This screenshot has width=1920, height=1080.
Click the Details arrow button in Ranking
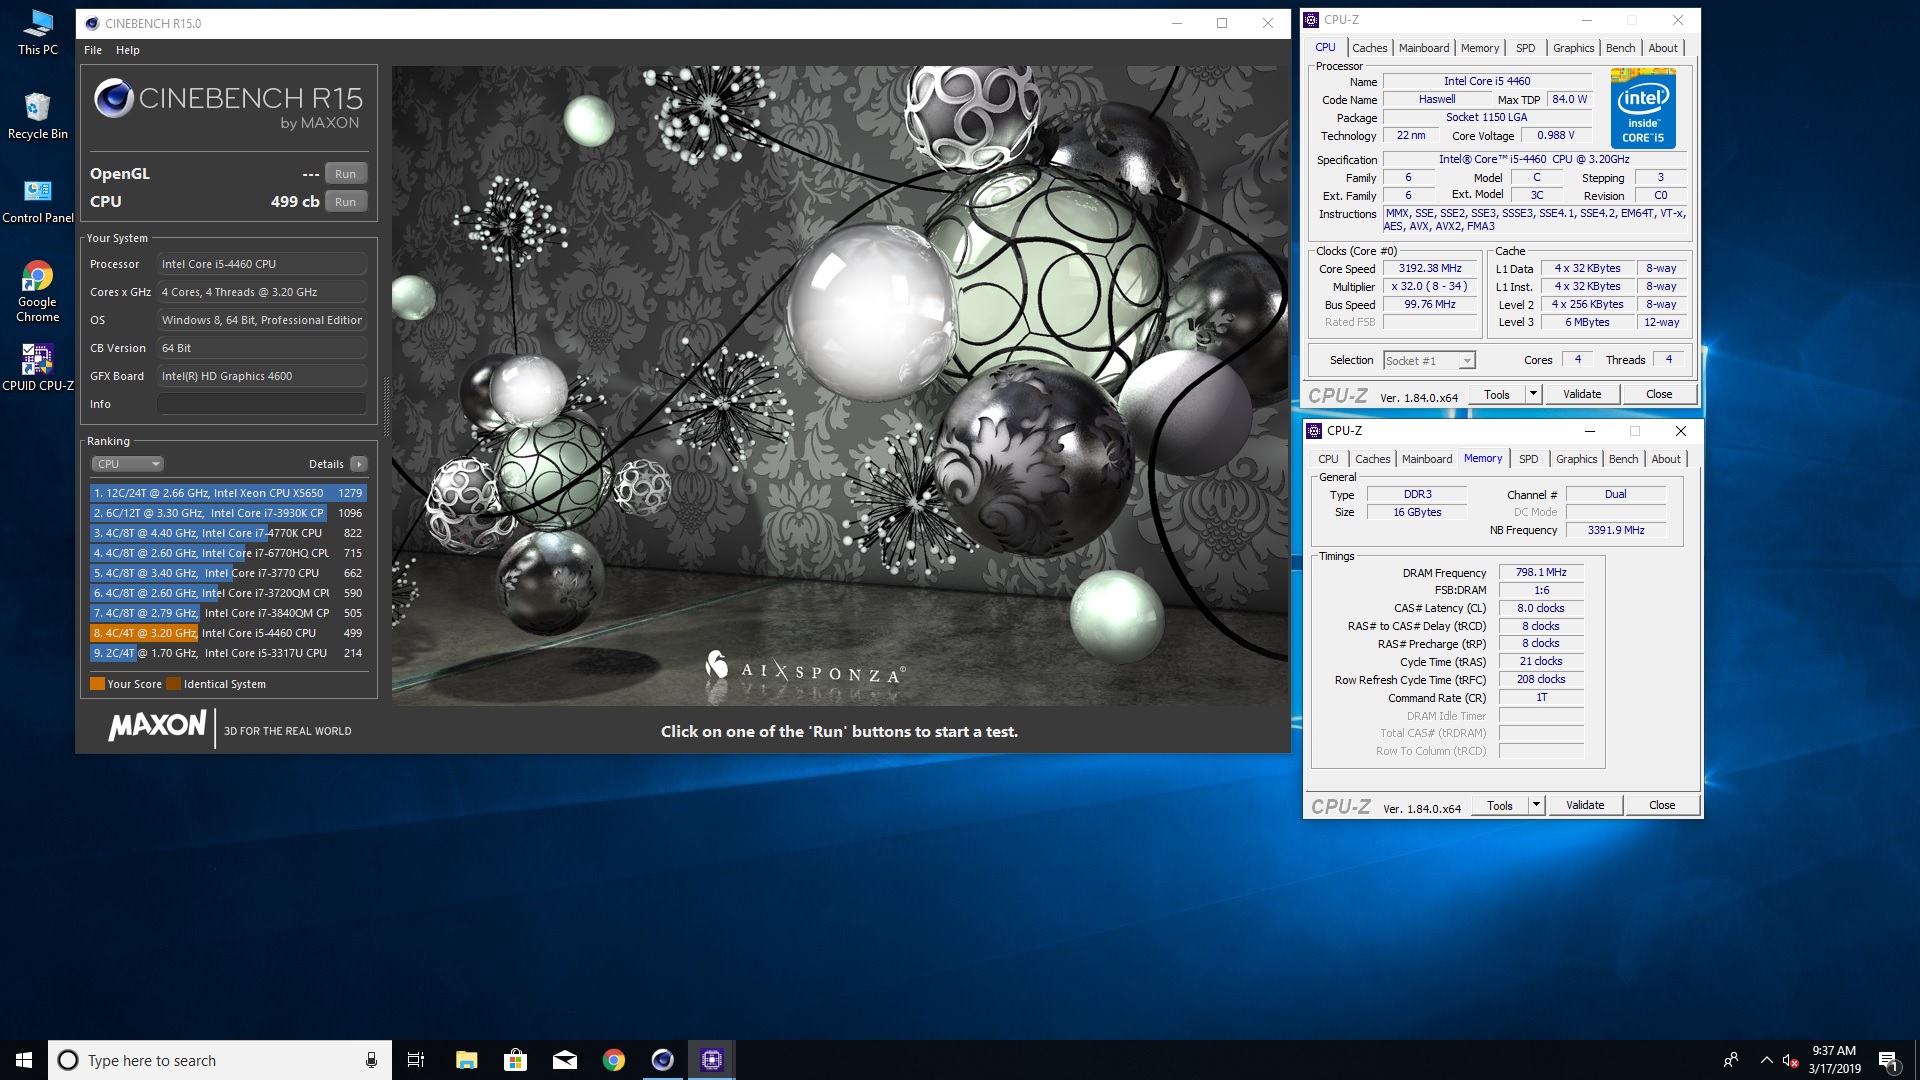tap(359, 464)
